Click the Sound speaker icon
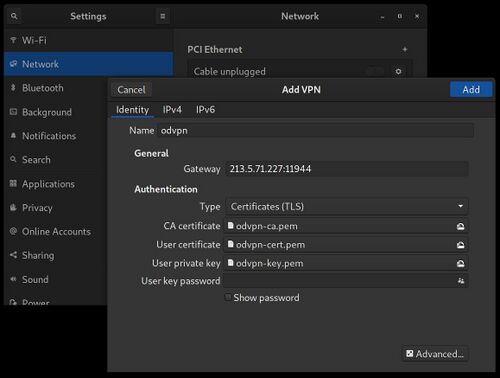Screen dimensions: 500x378 [x=13, y=279]
